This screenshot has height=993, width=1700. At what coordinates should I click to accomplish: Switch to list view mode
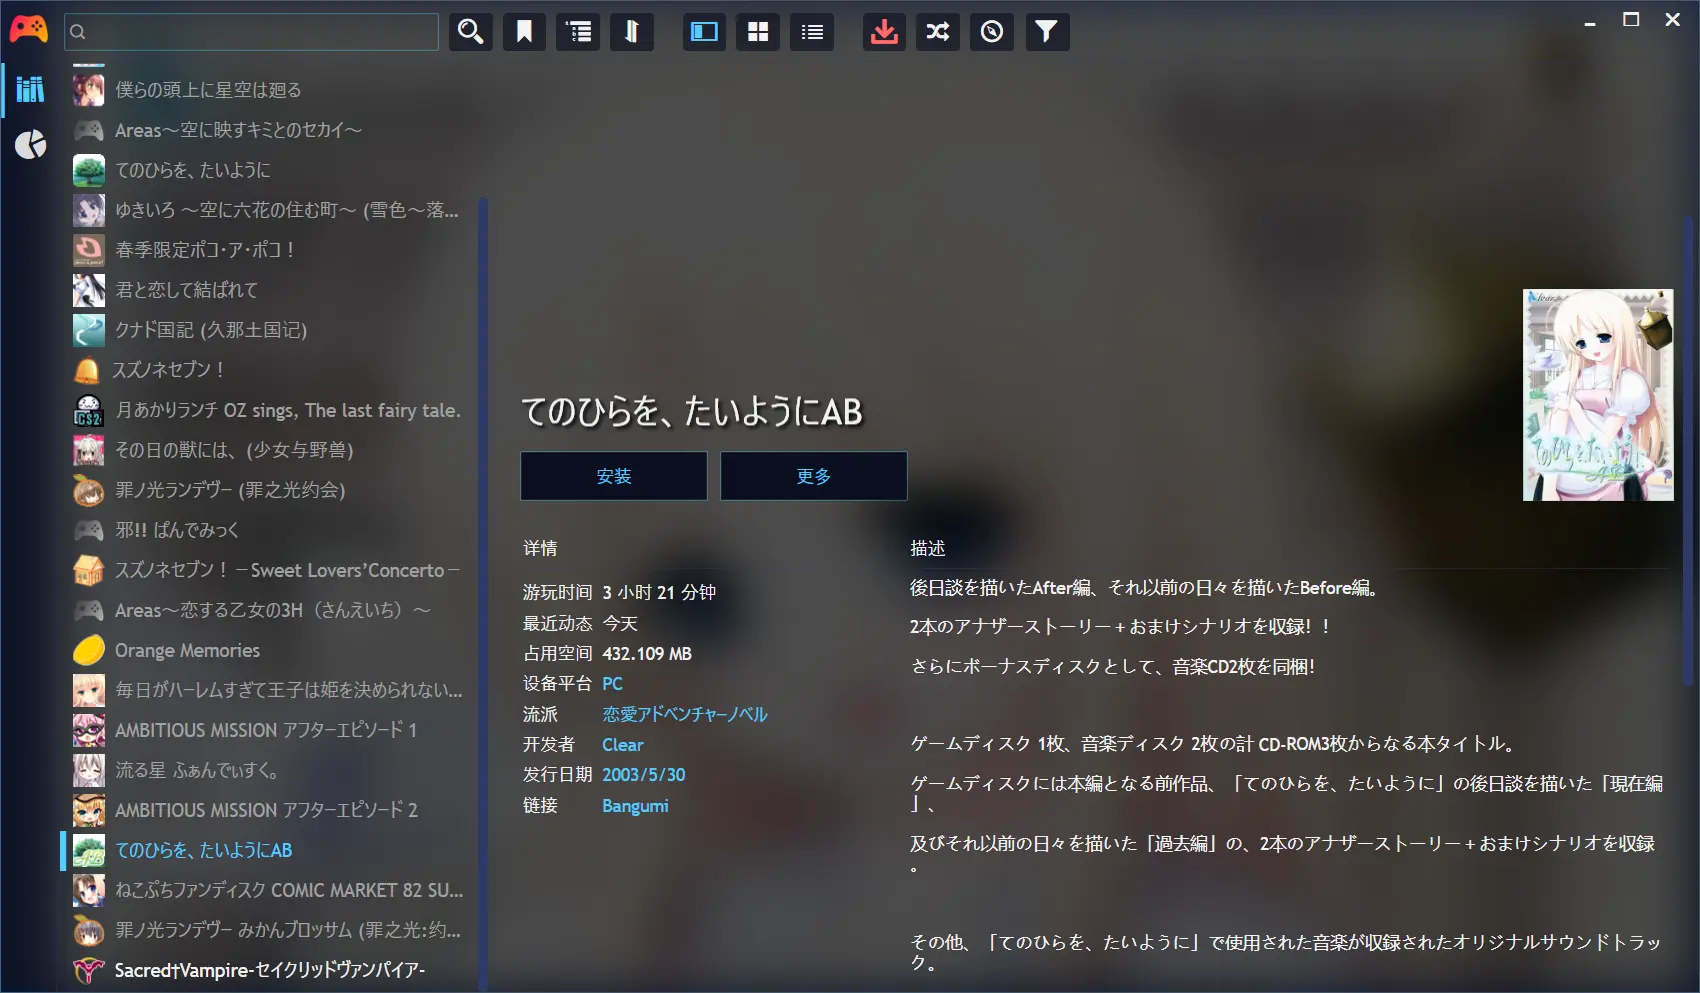point(812,32)
